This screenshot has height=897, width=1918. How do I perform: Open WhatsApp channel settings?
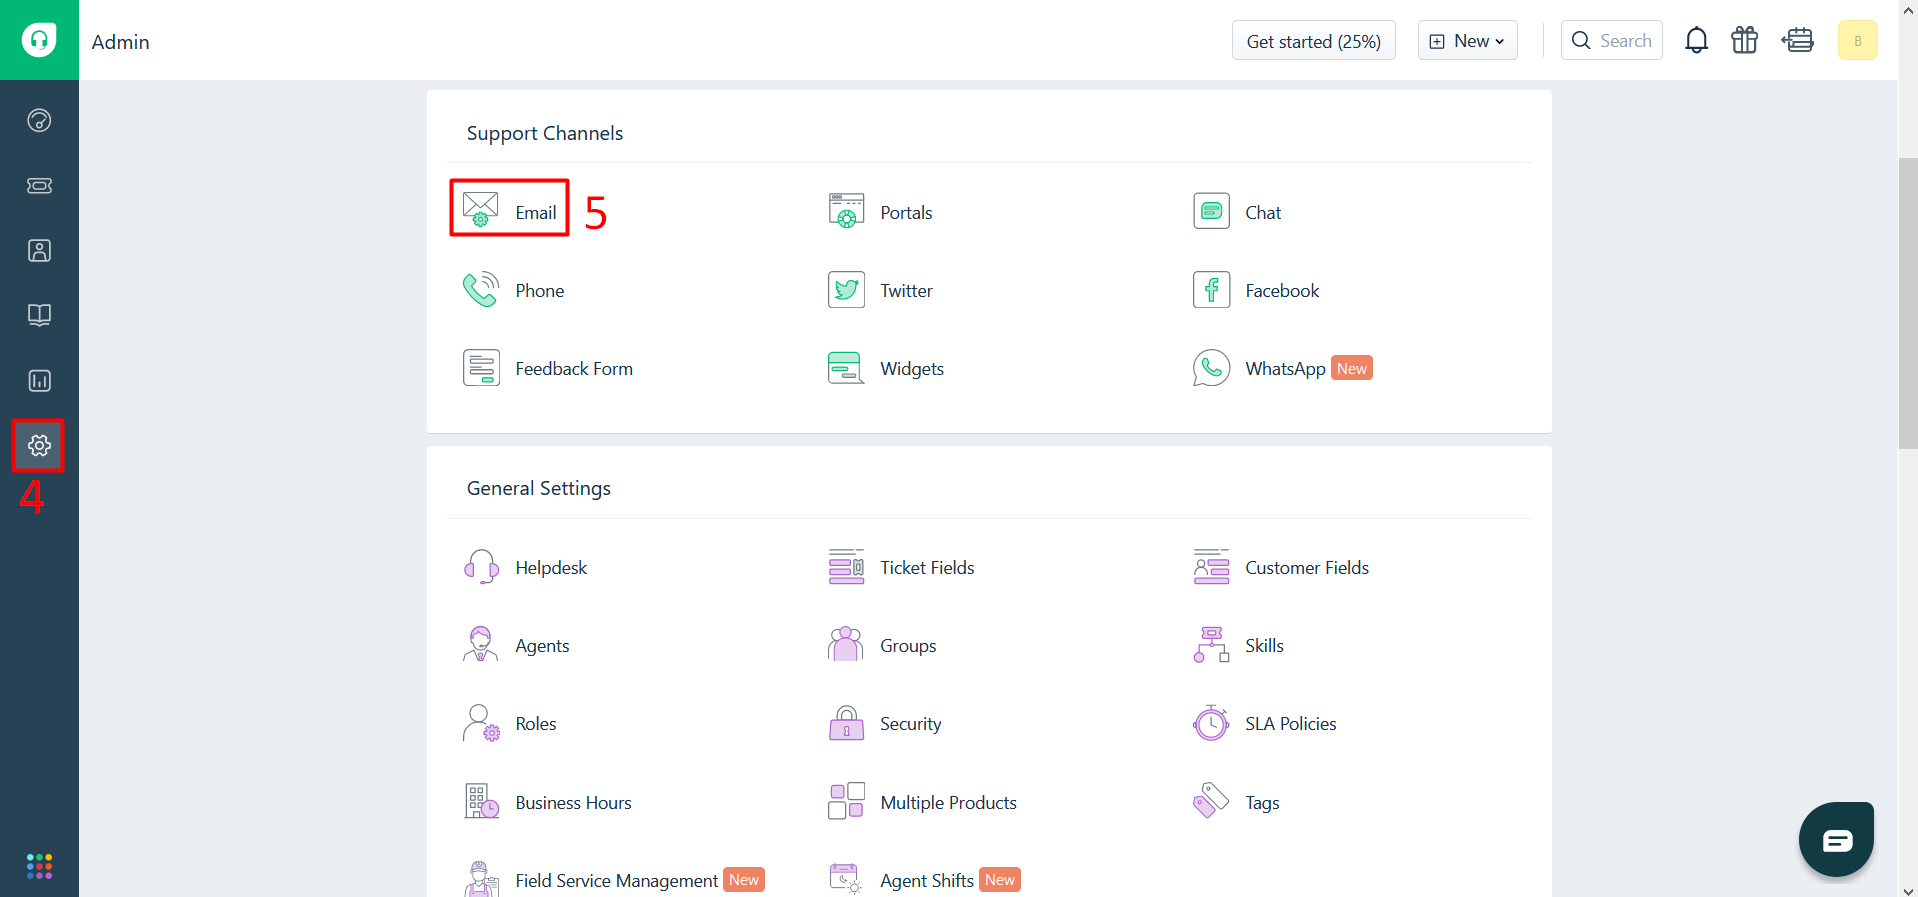point(1284,369)
